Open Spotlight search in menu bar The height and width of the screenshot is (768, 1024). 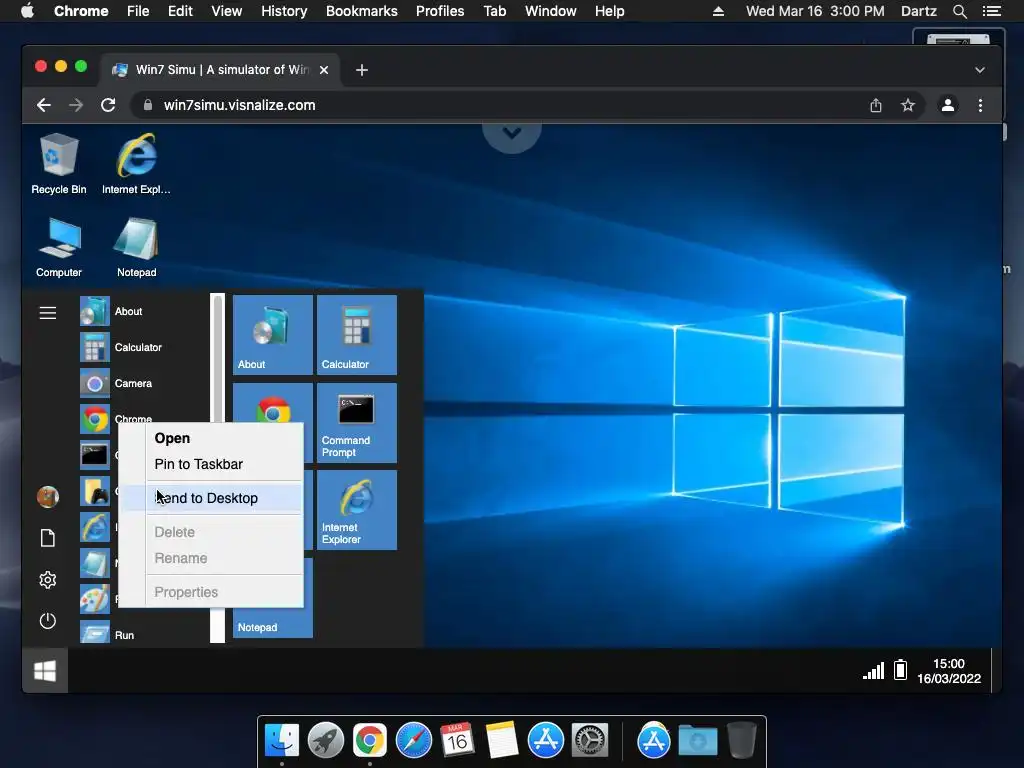coord(959,11)
